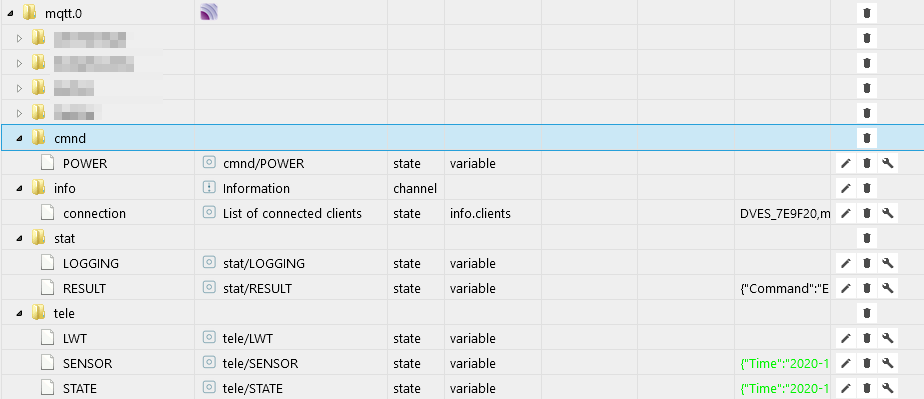Delete the info channel
This screenshot has width=924, height=399.
[866, 189]
